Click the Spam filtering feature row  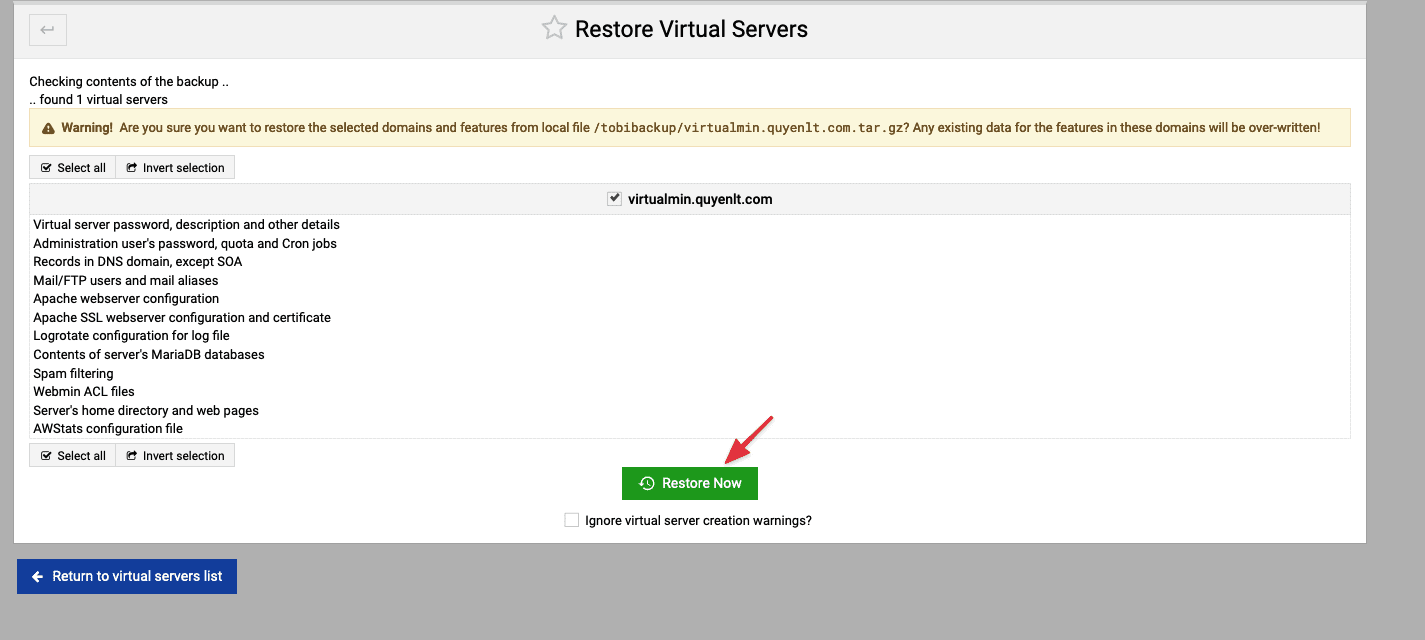pos(73,374)
